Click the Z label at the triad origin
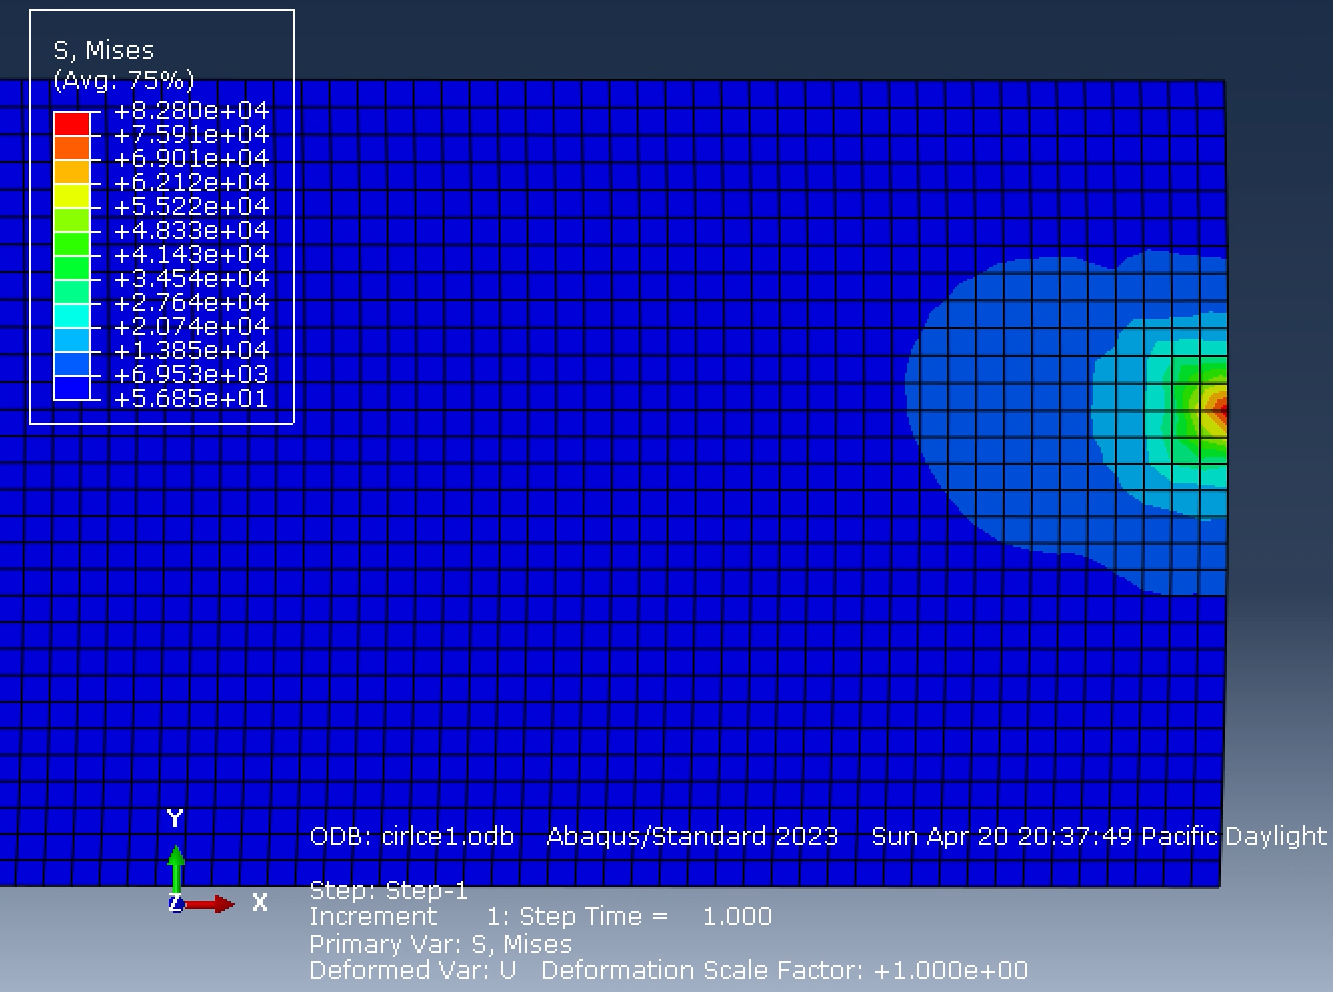The image size is (1333, 992). tap(175, 904)
